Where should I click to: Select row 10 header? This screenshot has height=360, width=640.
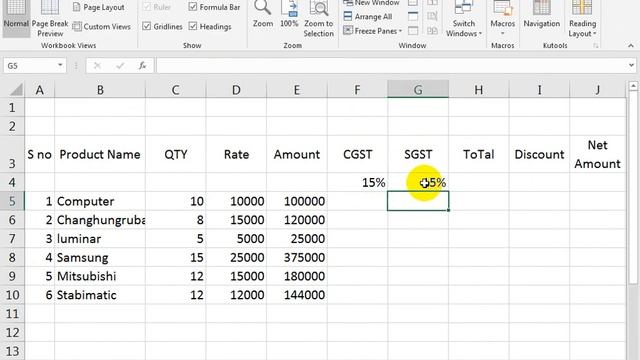point(12,295)
